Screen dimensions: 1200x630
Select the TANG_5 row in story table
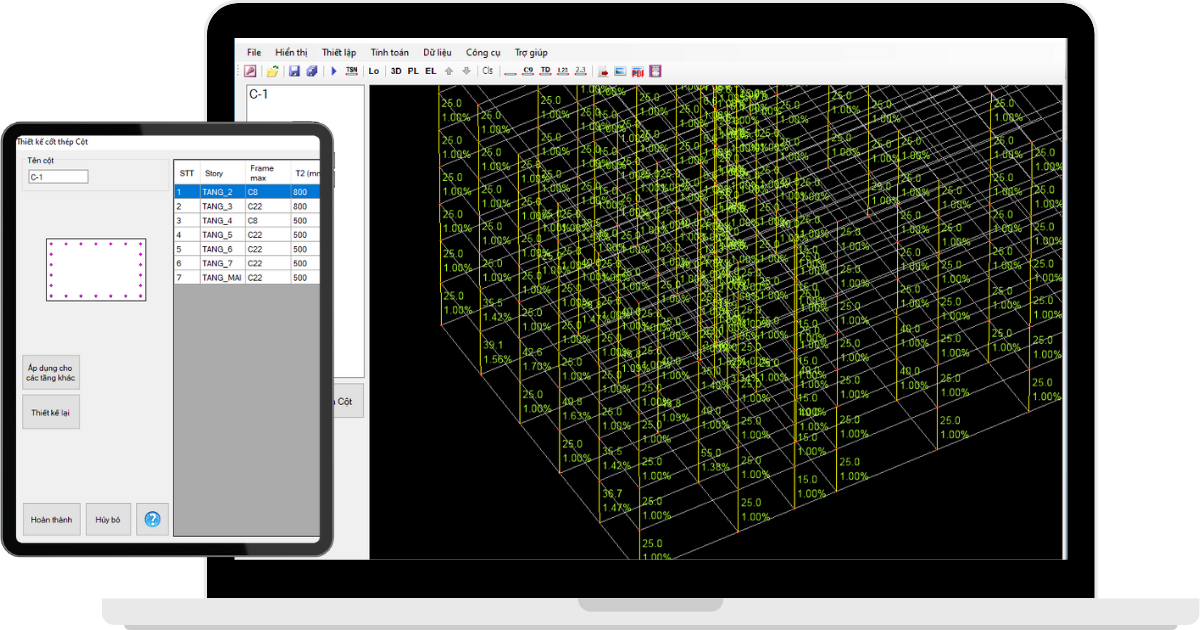217,235
